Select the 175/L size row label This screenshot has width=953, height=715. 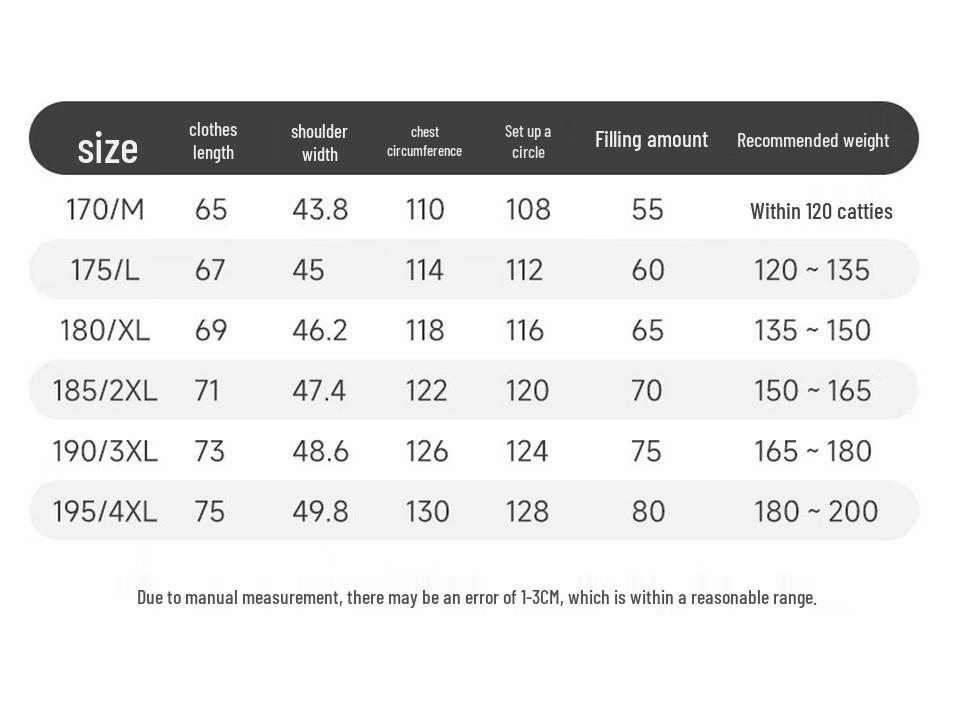click(x=105, y=270)
